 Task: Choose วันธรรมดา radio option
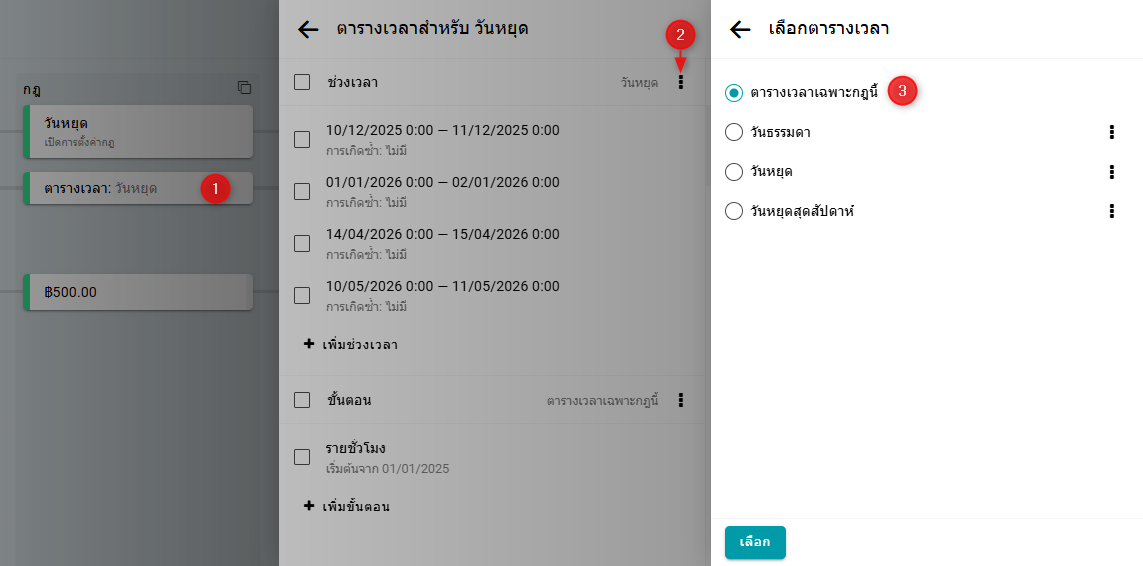[x=734, y=132]
